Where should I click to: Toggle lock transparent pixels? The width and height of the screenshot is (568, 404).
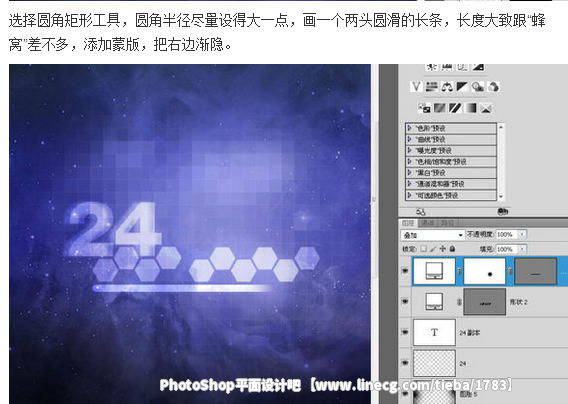click(424, 249)
